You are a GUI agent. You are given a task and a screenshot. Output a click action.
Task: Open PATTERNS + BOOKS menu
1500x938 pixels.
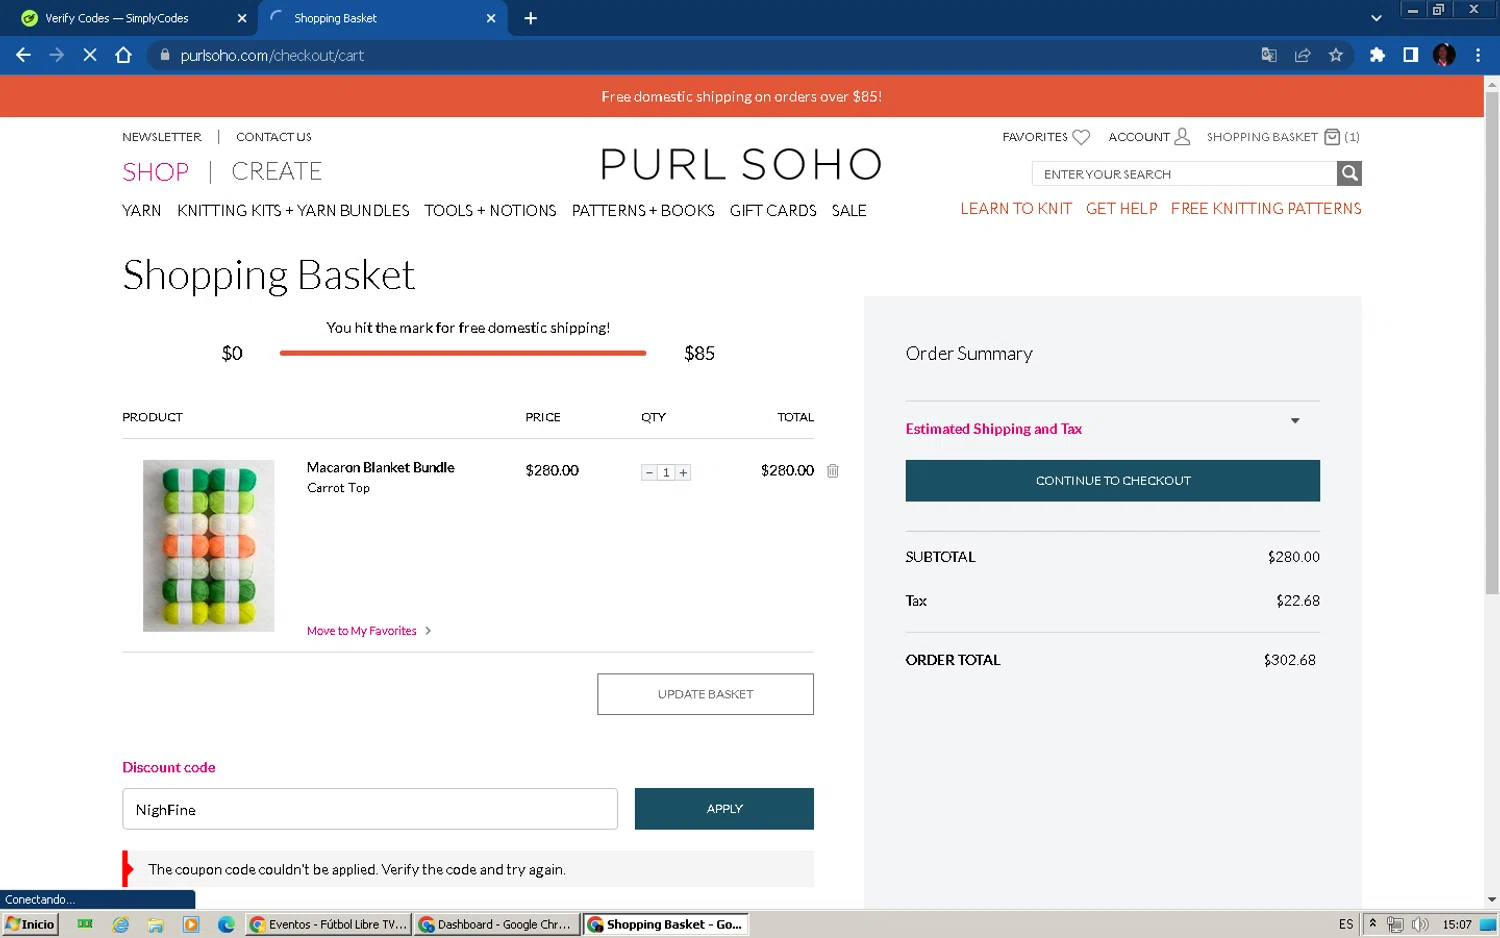point(643,210)
